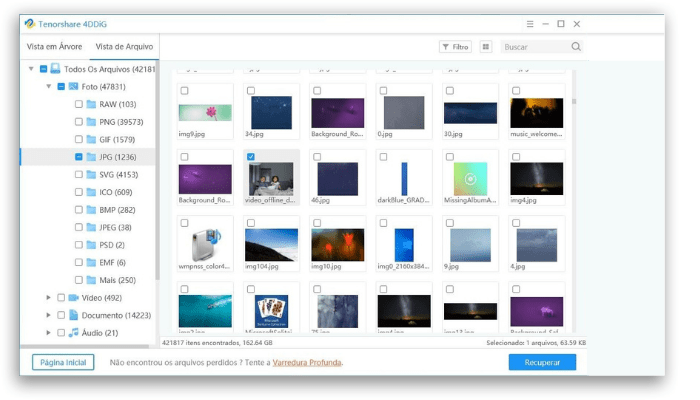Screen dimensions: 700x400
Task: Select the darkBlue_GRAD thumbnail
Action: click(x=404, y=179)
